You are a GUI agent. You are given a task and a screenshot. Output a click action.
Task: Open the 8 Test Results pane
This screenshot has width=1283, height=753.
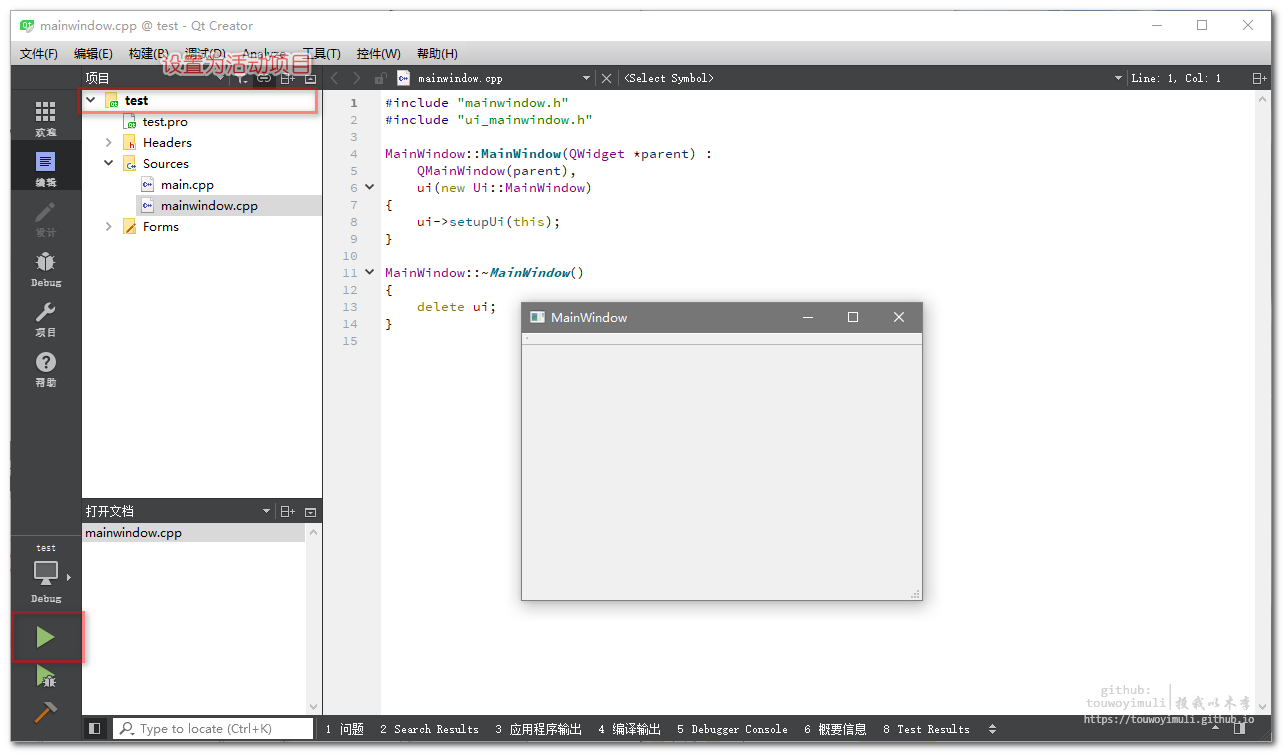(x=926, y=729)
